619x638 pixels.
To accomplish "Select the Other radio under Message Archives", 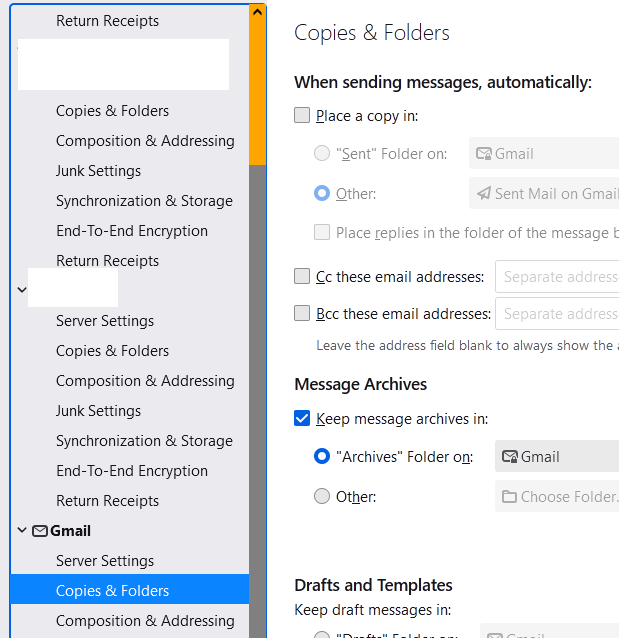I will (x=322, y=496).
